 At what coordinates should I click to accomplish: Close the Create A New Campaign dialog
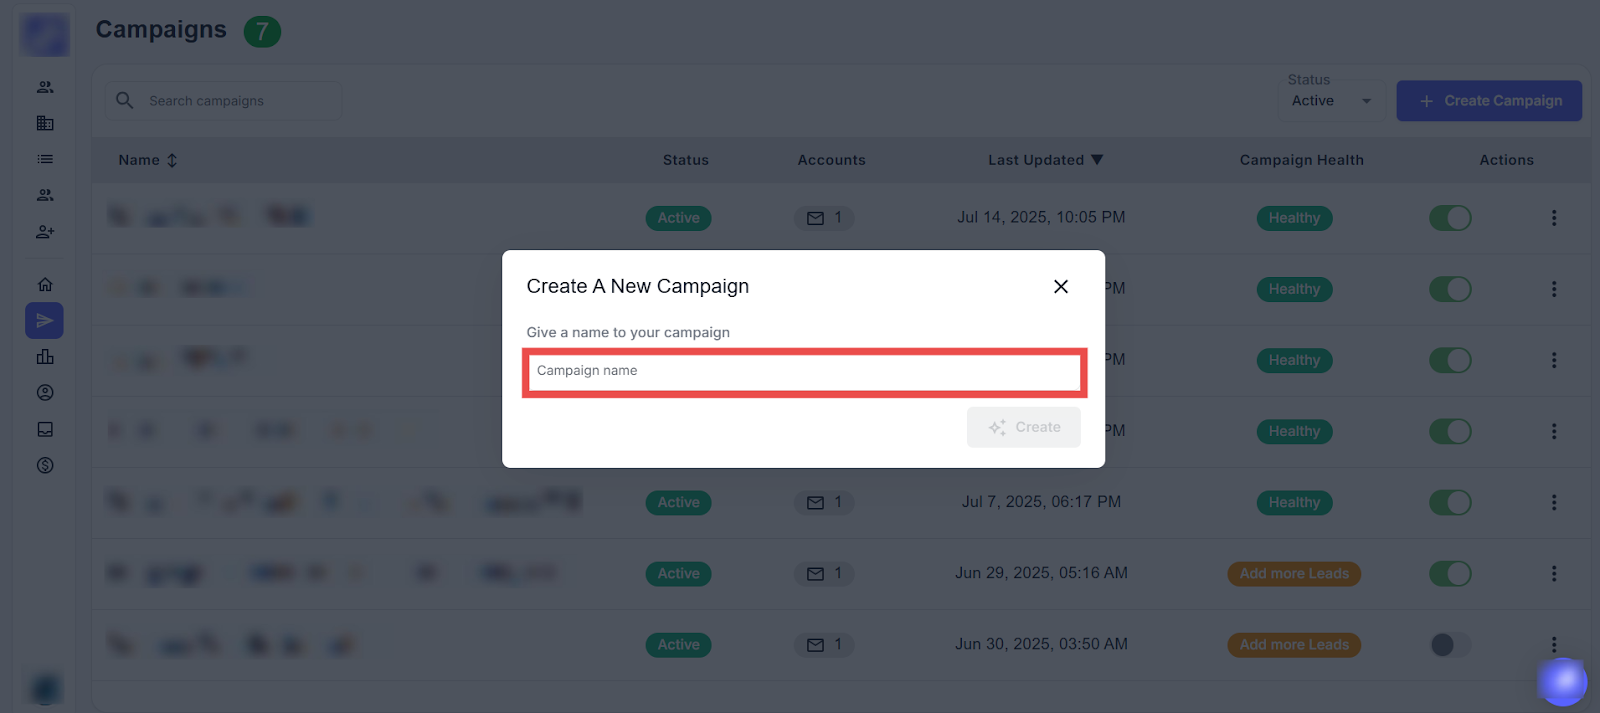pyautogui.click(x=1061, y=287)
